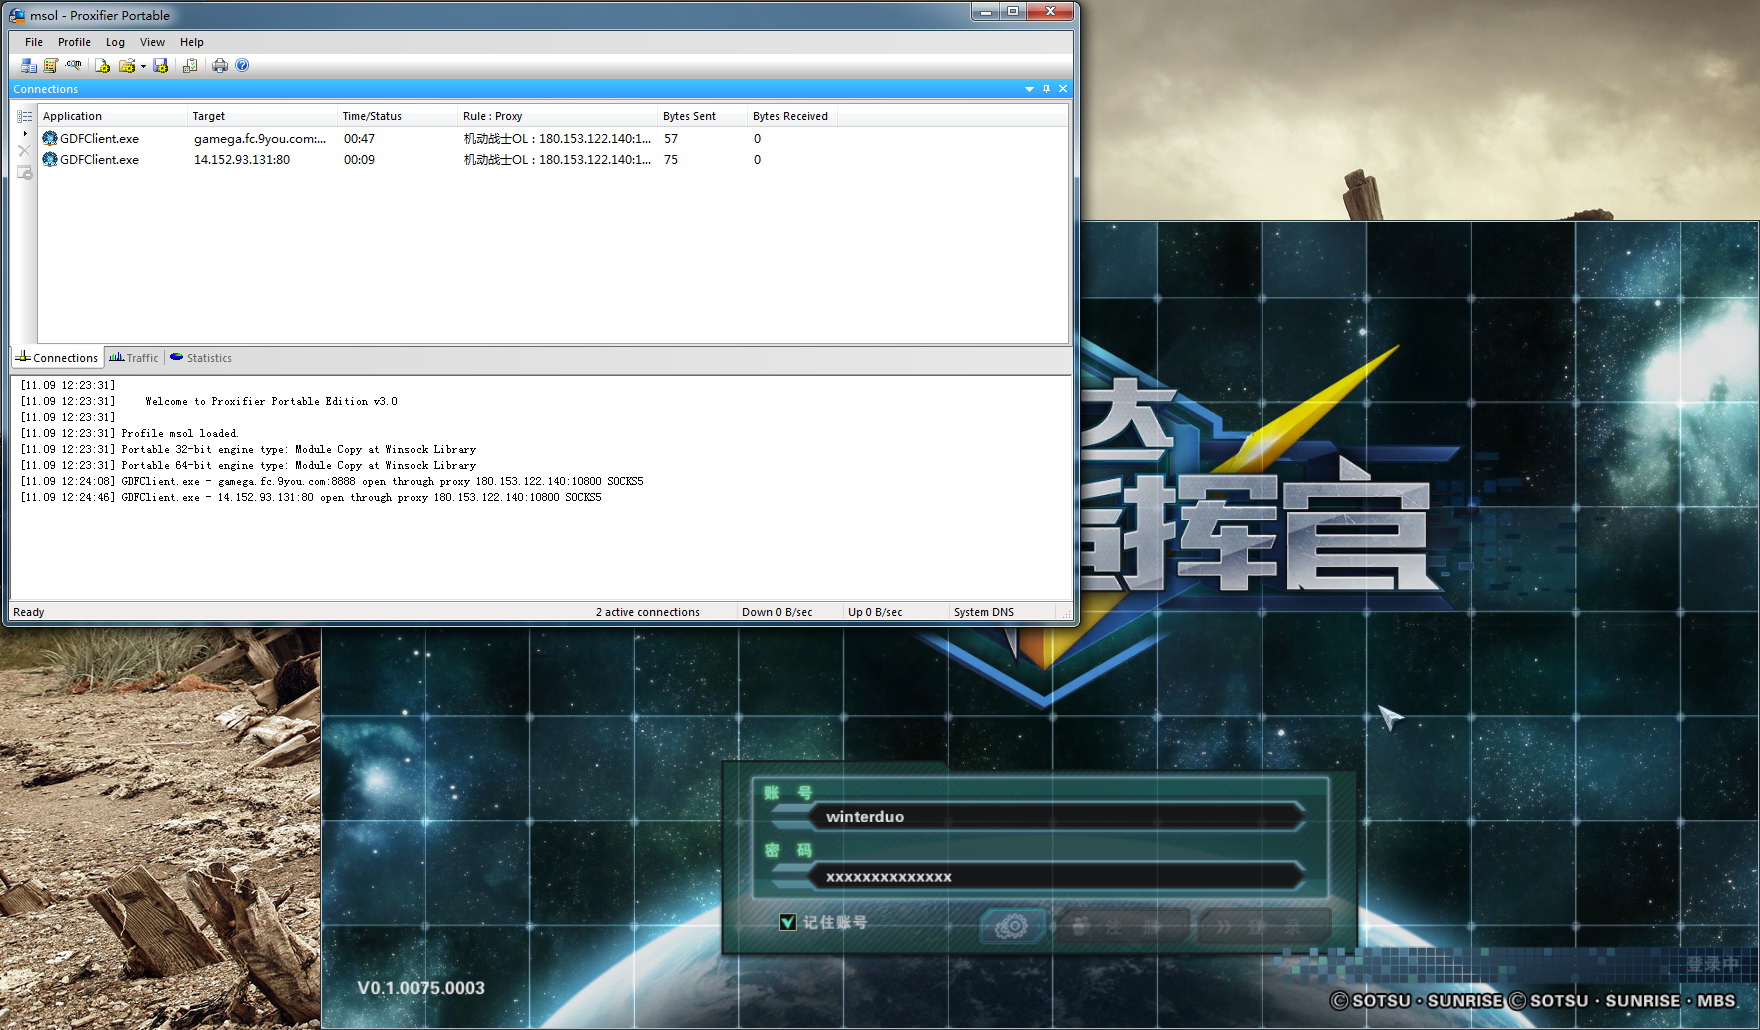Toggle the 记住账号 remember account checkbox

[x=787, y=922]
